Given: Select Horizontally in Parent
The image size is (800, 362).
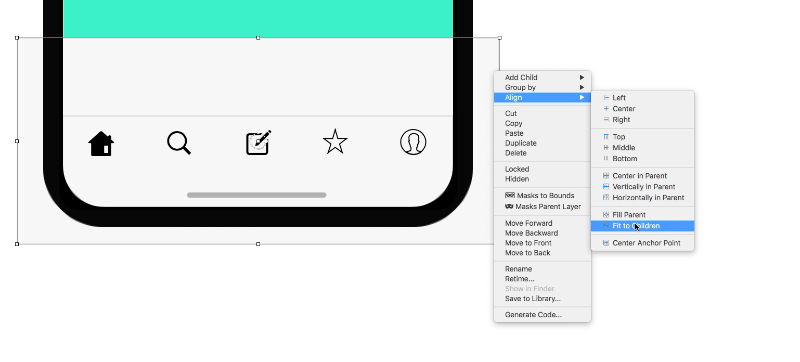Looking at the screenshot, I should 642,197.
